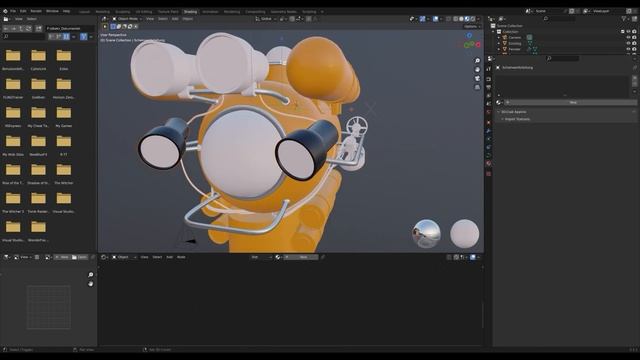Click the file browser search field
The image size is (640, 360).
click(x=23, y=37)
